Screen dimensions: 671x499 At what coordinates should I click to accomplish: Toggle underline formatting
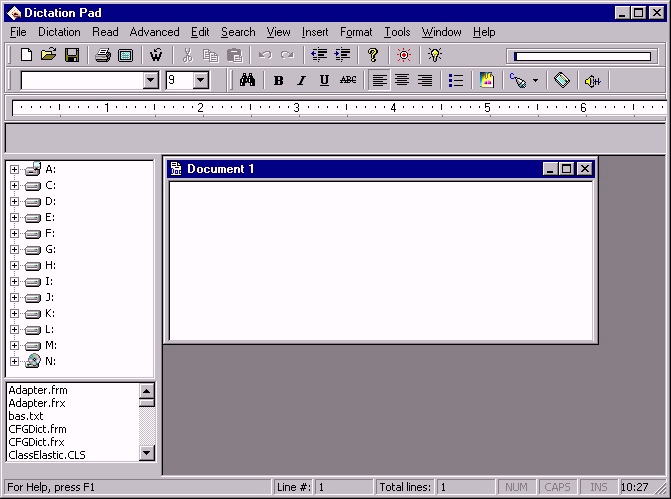[x=324, y=80]
